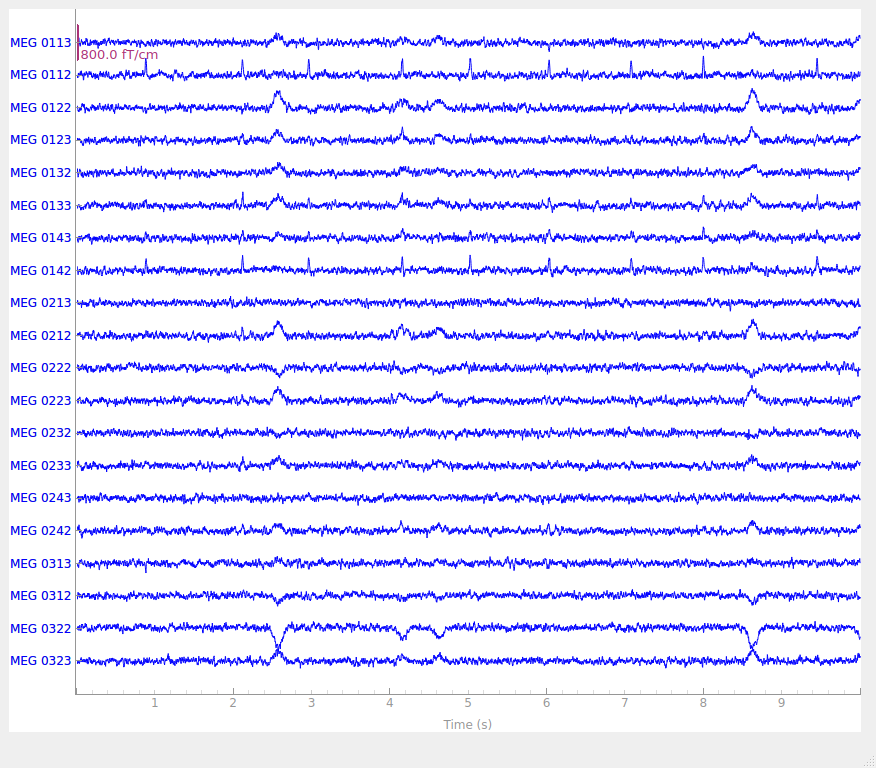This screenshot has height=768, width=876.
Task: Click the time axis tick labeled 7
Action: [625, 703]
